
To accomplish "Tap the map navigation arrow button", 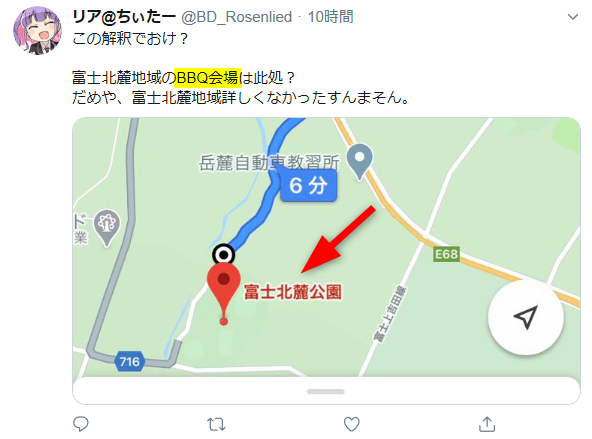I will pos(526,317).
